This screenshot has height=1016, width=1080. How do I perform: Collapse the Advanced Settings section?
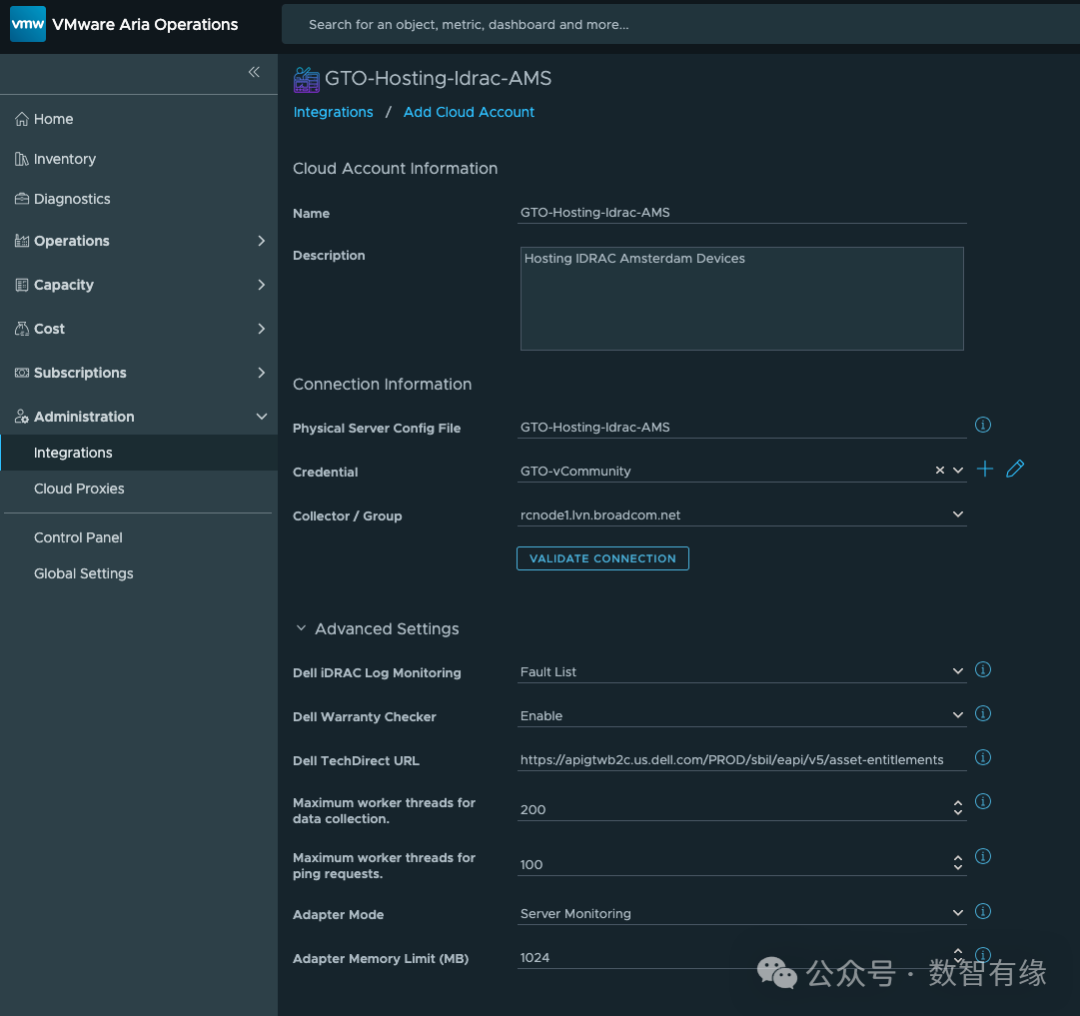pos(301,628)
